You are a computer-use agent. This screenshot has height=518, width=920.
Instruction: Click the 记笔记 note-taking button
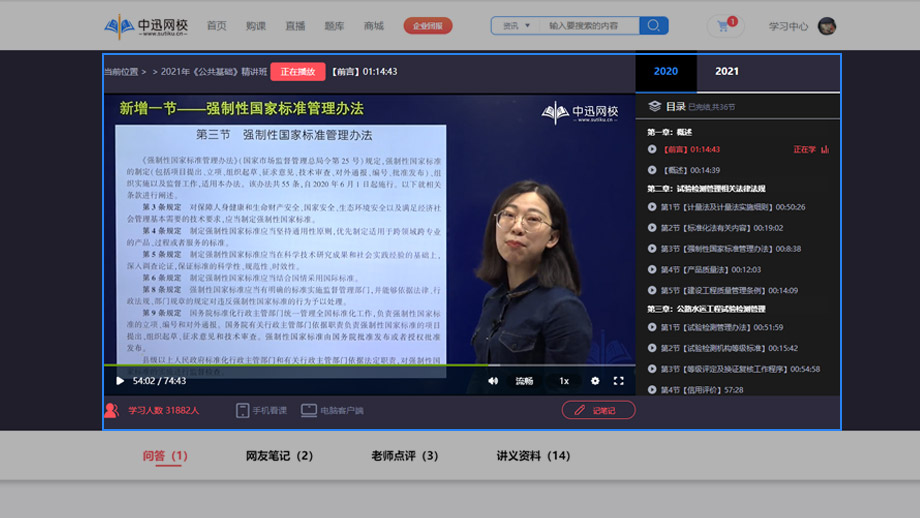click(x=598, y=410)
